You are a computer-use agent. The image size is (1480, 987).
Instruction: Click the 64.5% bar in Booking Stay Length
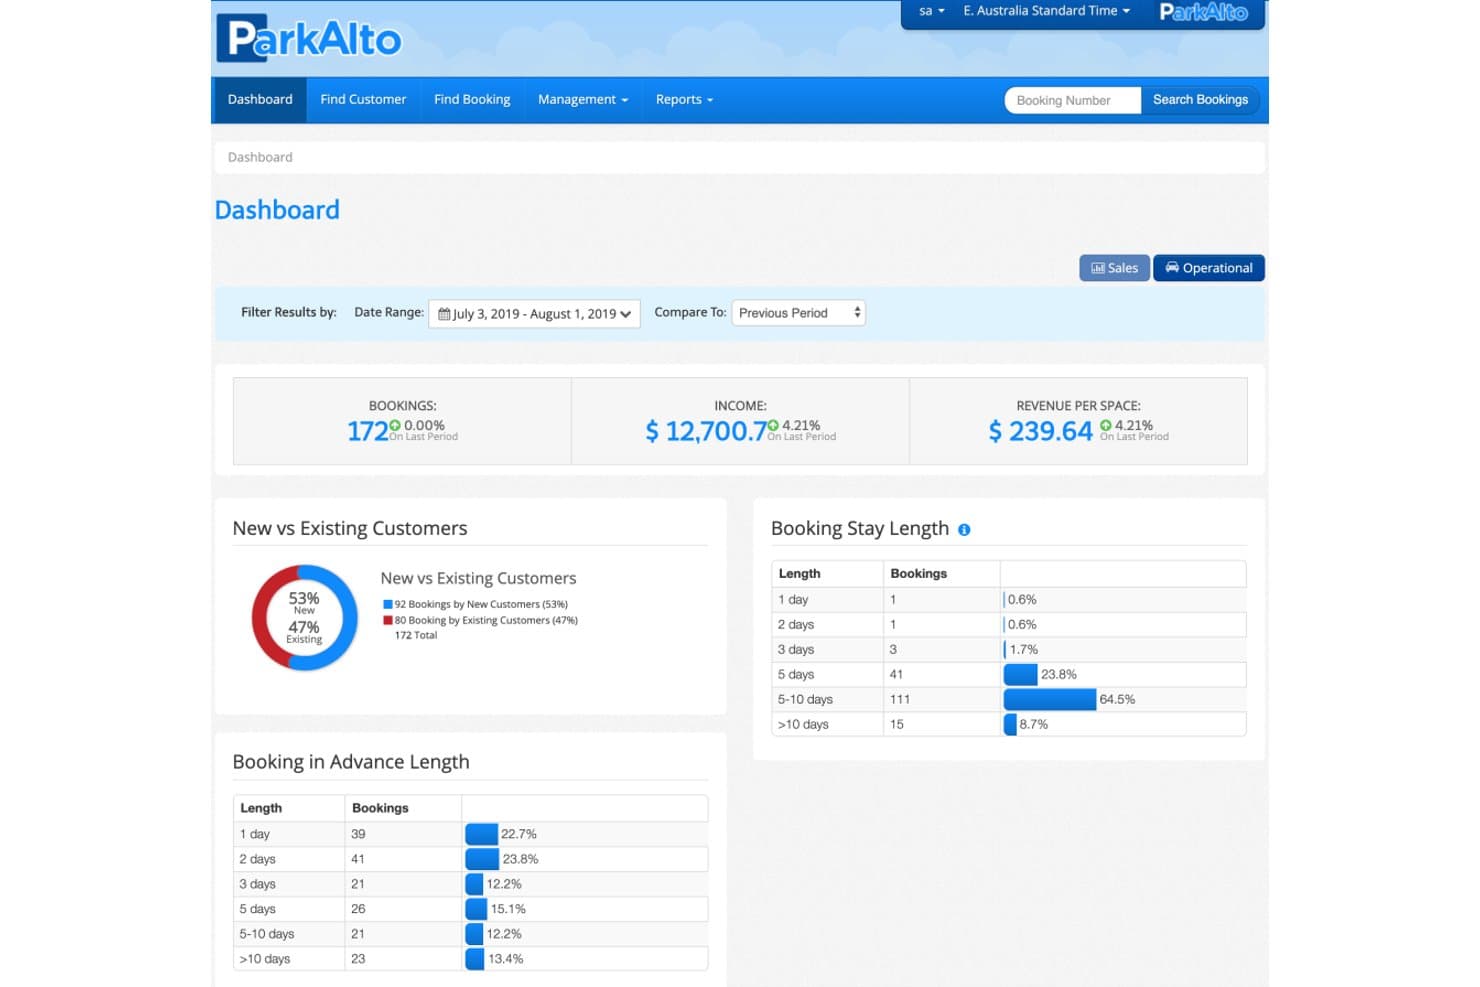pyautogui.click(x=1050, y=700)
